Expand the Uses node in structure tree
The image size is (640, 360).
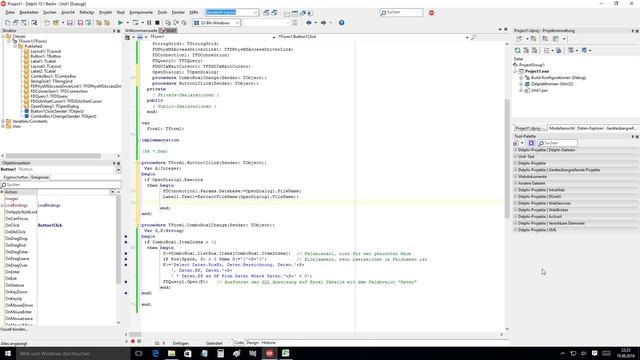(x=3, y=127)
